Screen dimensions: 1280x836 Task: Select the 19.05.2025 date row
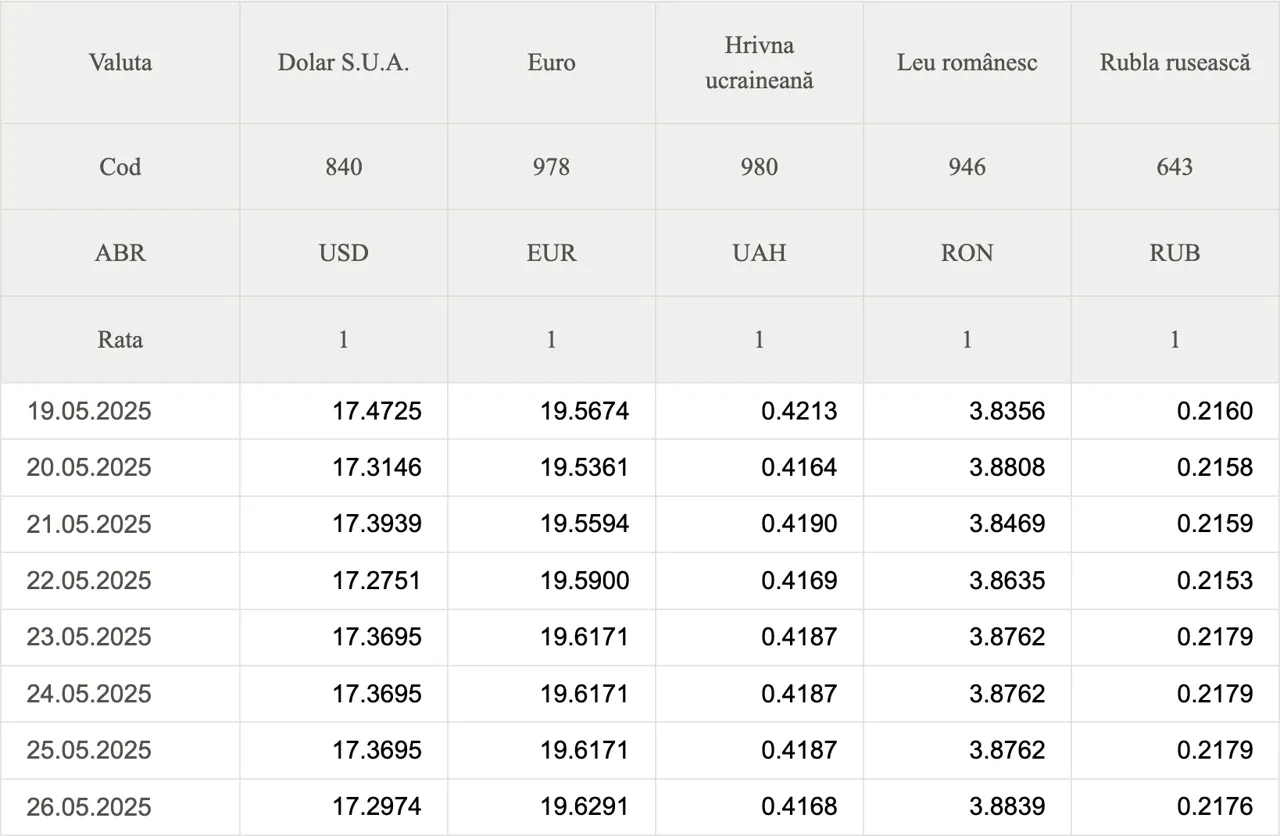coord(640,411)
